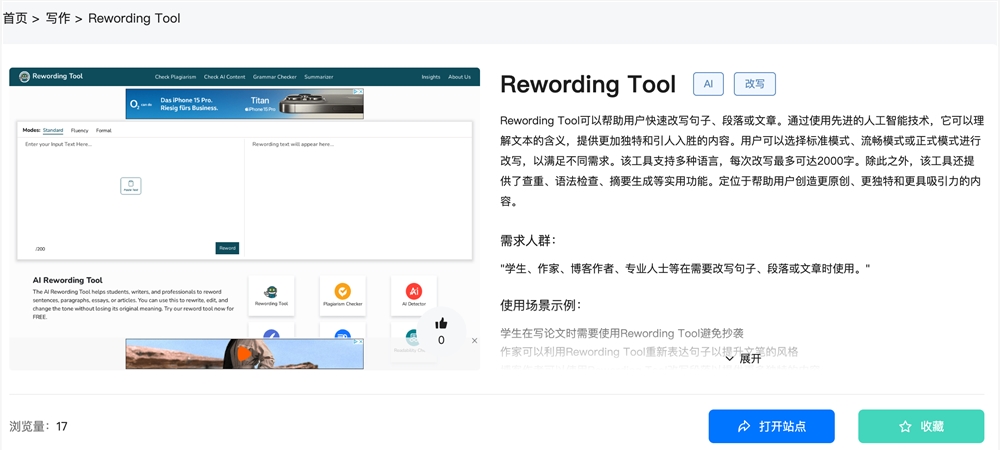The width and height of the screenshot is (1000, 450).
Task: Click the Paste Text icon
Action: [131, 185]
